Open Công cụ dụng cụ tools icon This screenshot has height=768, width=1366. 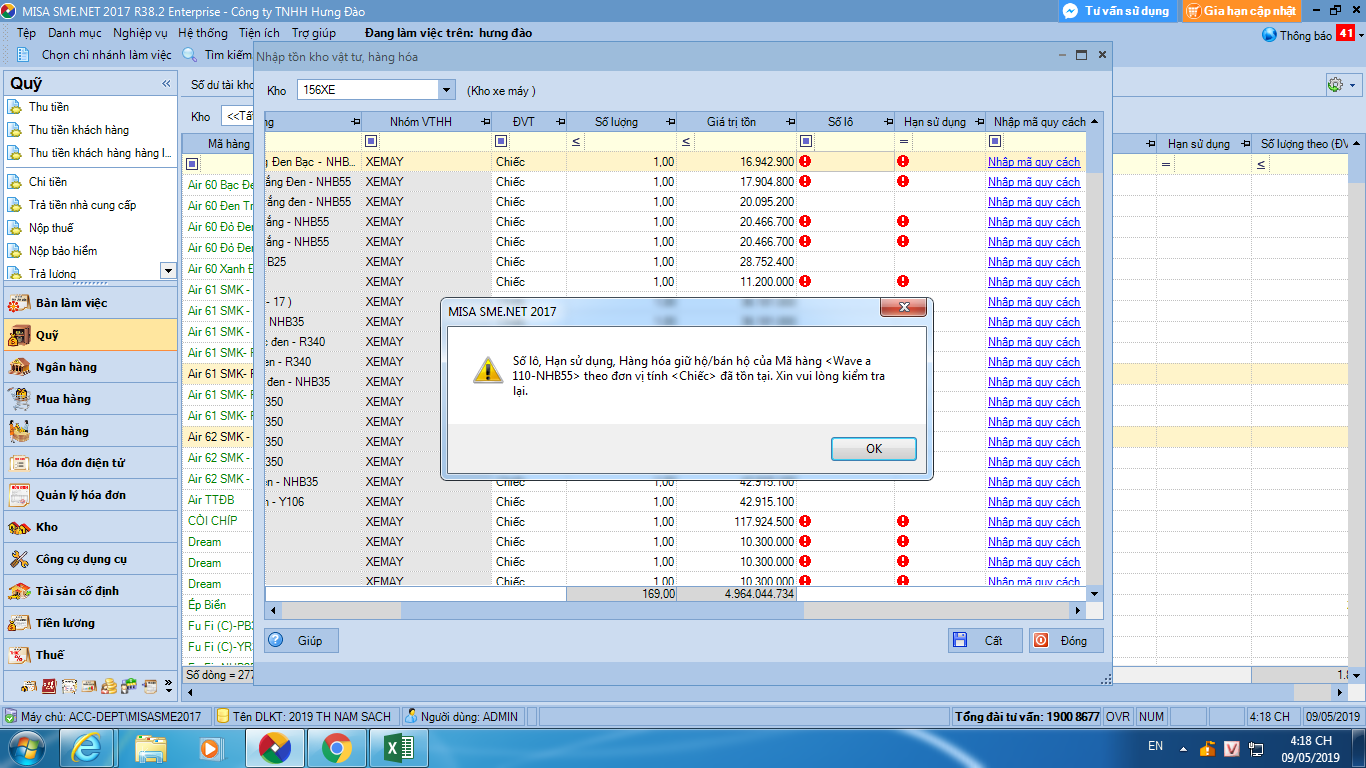point(19,559)
